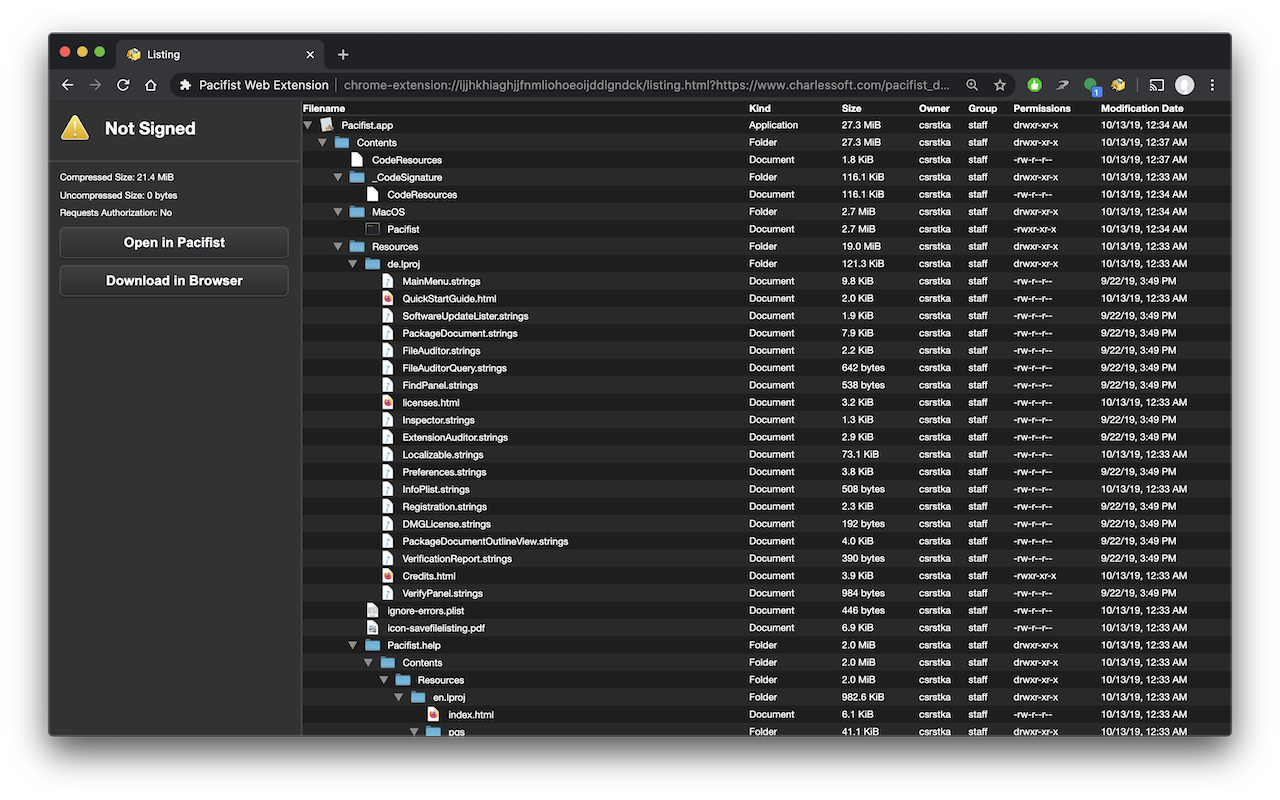Click the Open in Pacifist button
Viewport: 1280px width, 800px height.
173,243
